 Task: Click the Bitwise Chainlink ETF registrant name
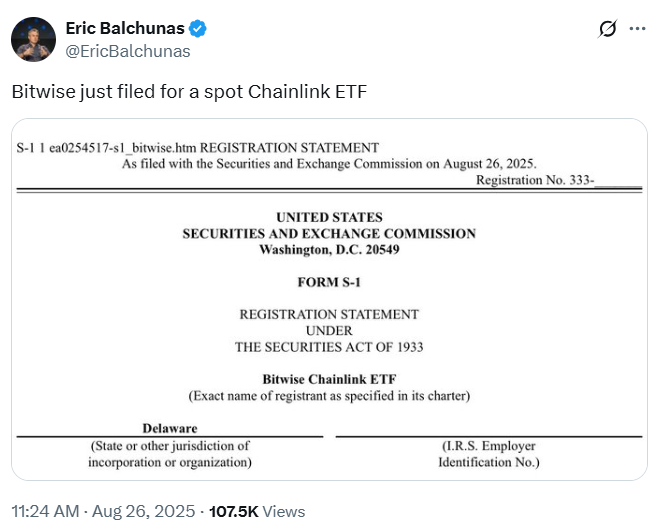coord(329,380)
